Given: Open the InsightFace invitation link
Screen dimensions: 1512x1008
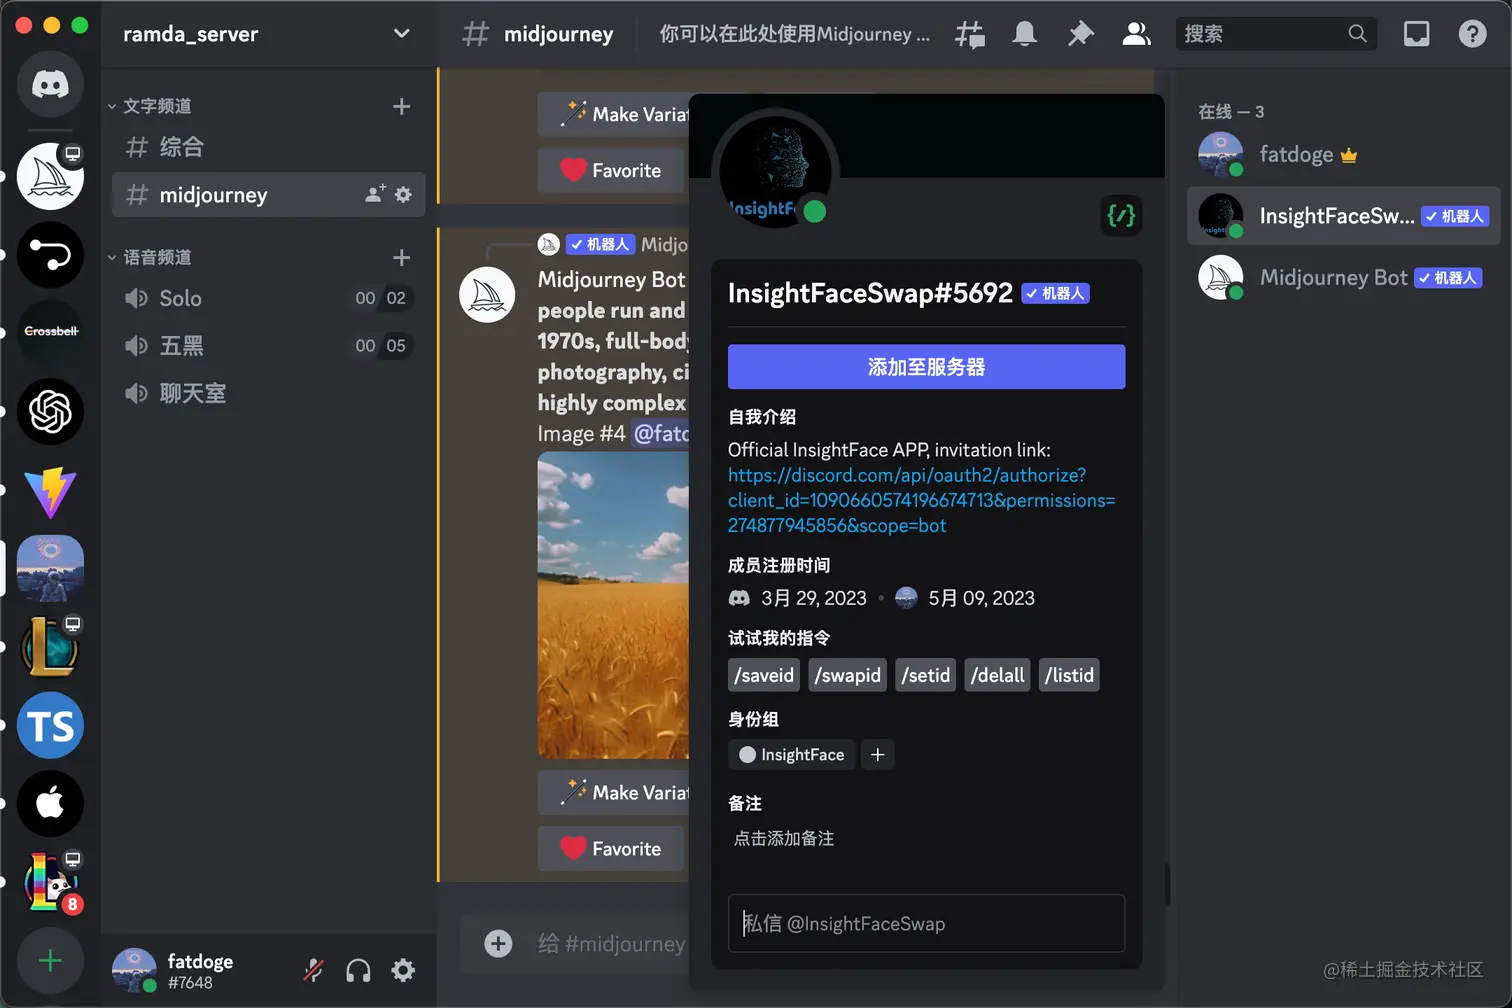Looking at the screenshot, I should click(921, 500).
